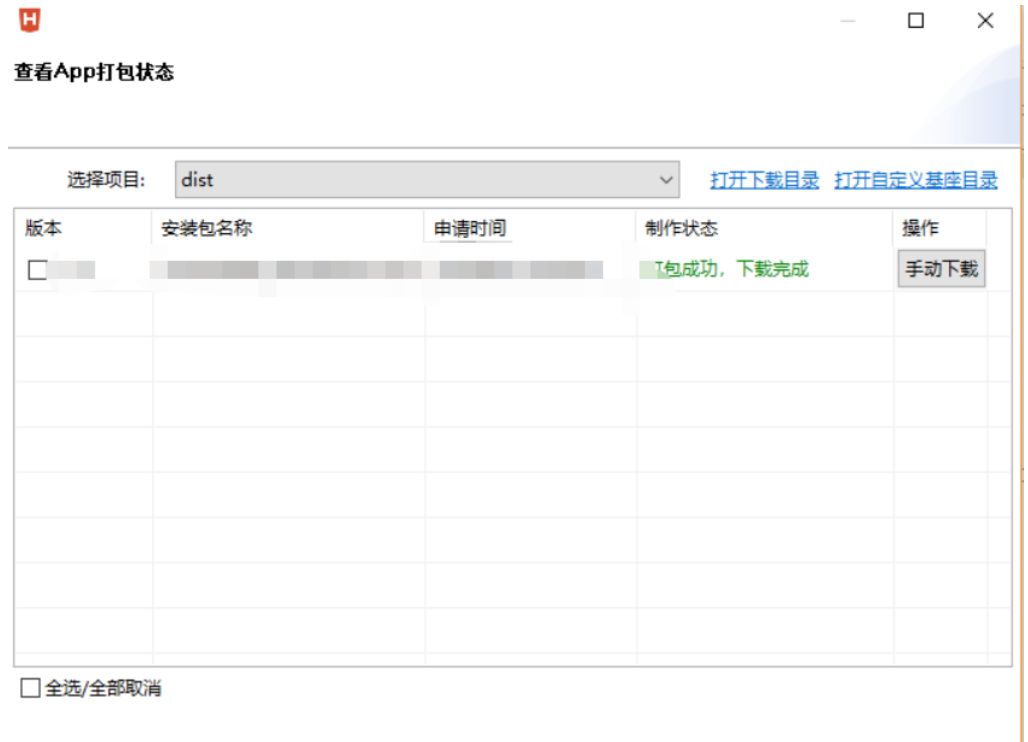Click the blurred package name cell in first row
1028x742 pixels.
tap(285, 269)
